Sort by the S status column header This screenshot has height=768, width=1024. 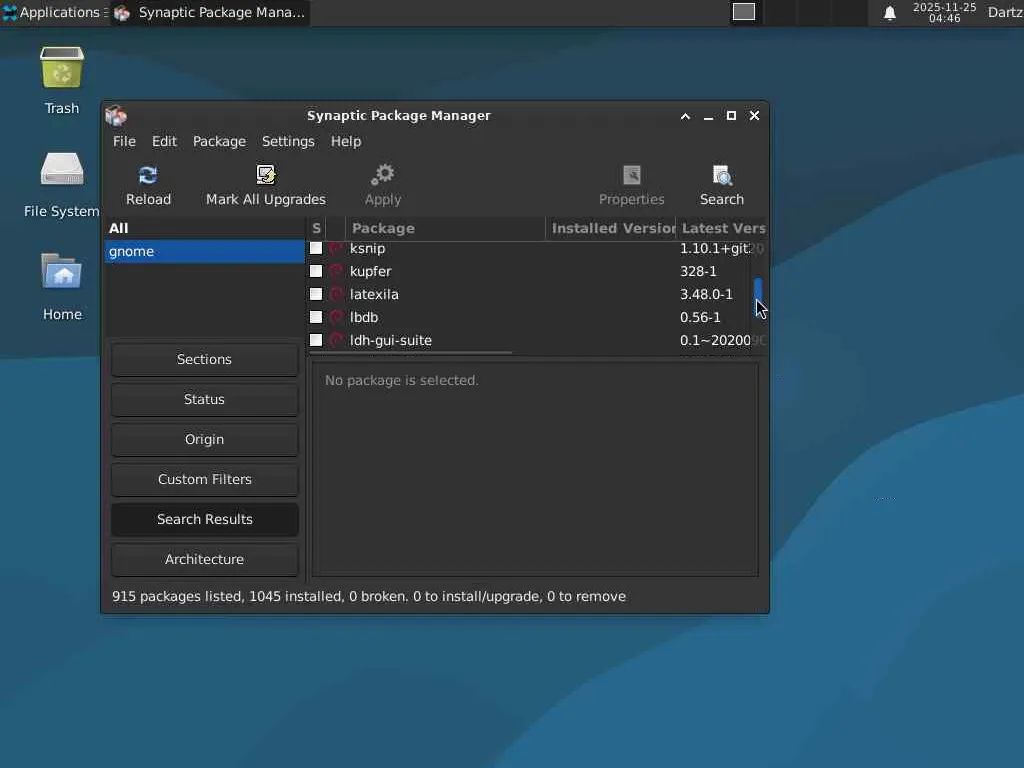[316, 228]
